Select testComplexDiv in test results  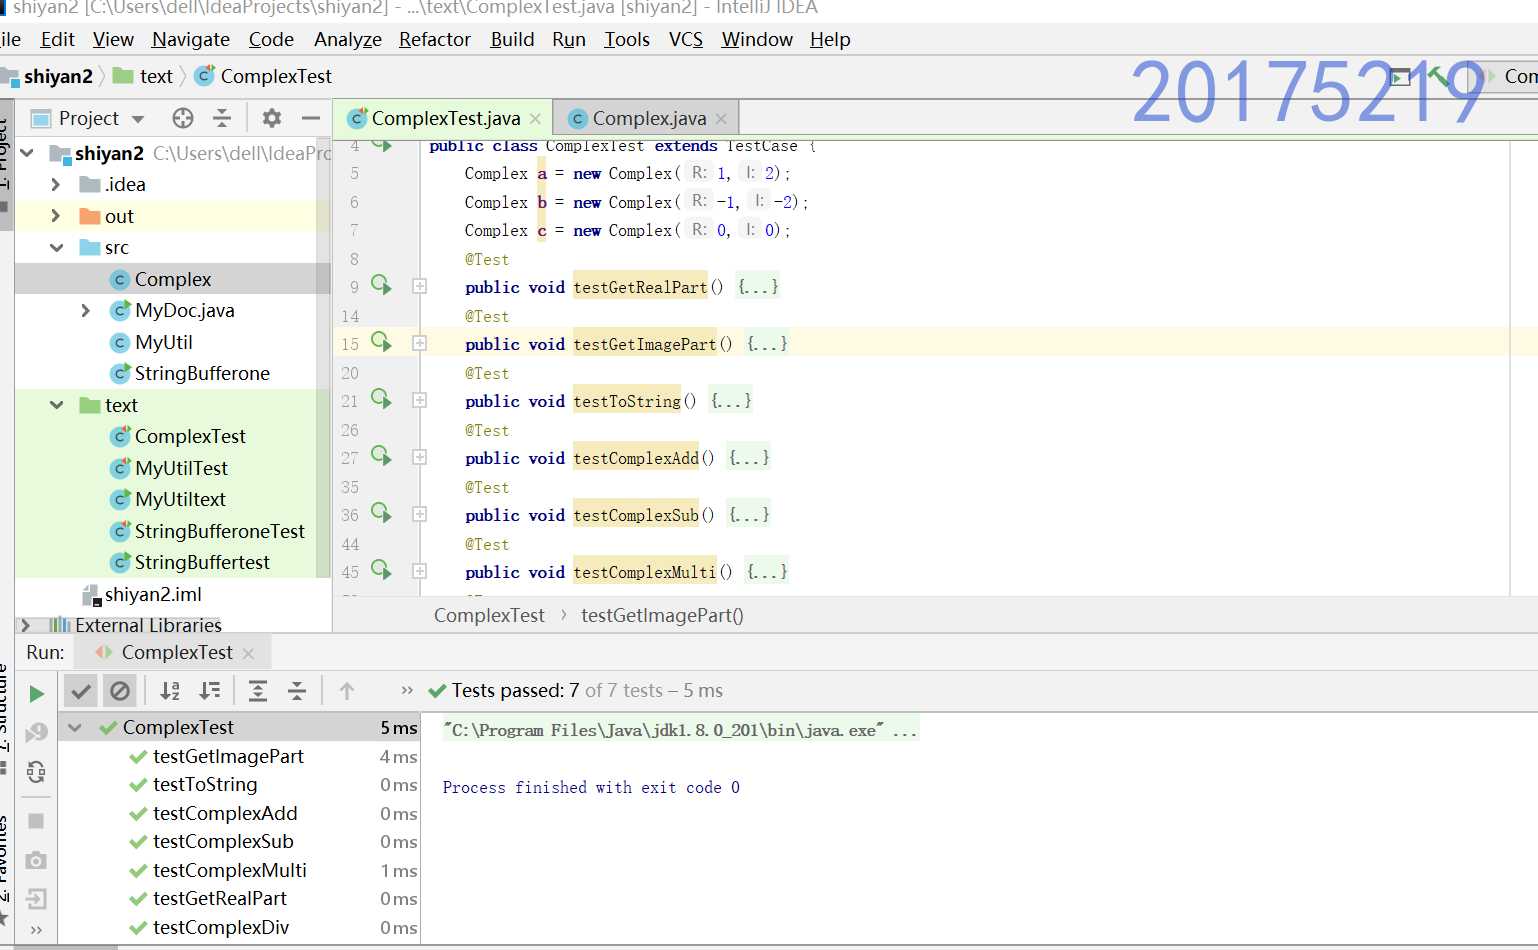[221, 927]
